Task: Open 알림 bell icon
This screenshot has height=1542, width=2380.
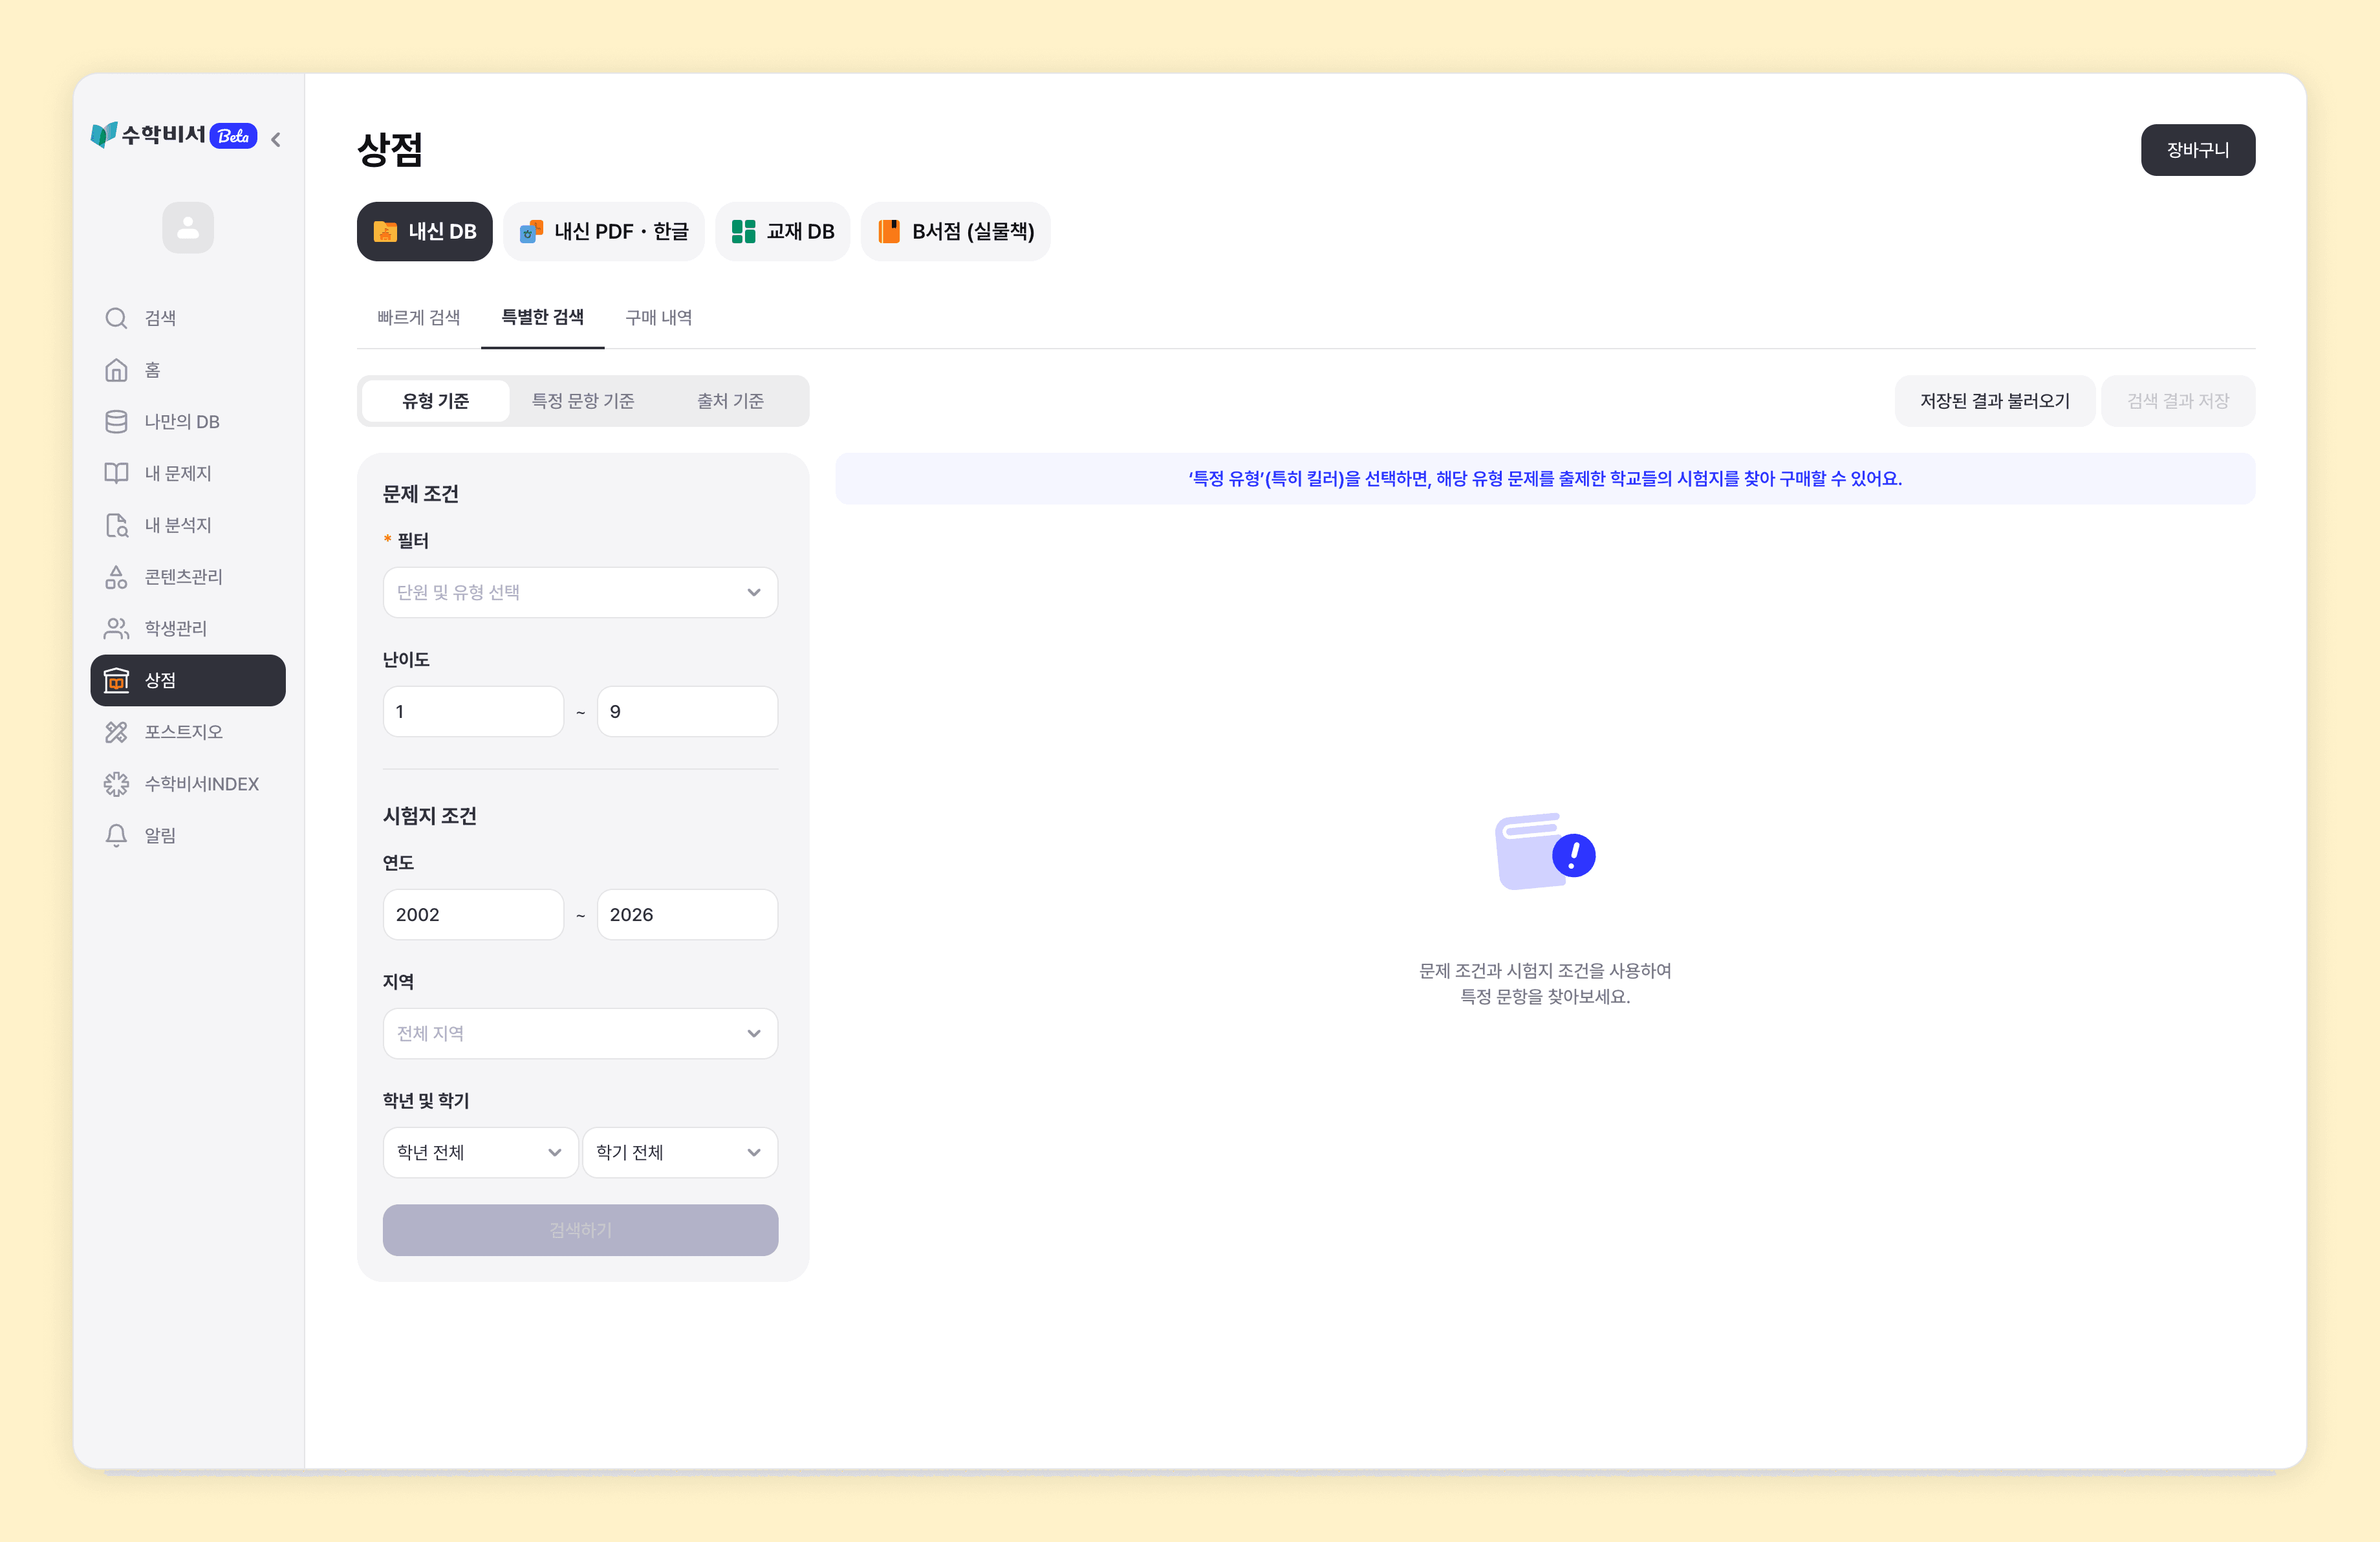Action: click(x=116, y=835)
